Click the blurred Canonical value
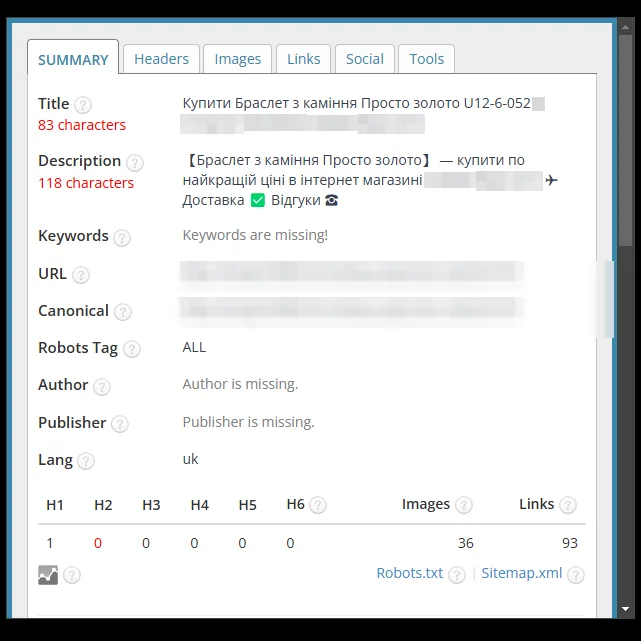This screenshot has width=641, height=641. [352, 309]
